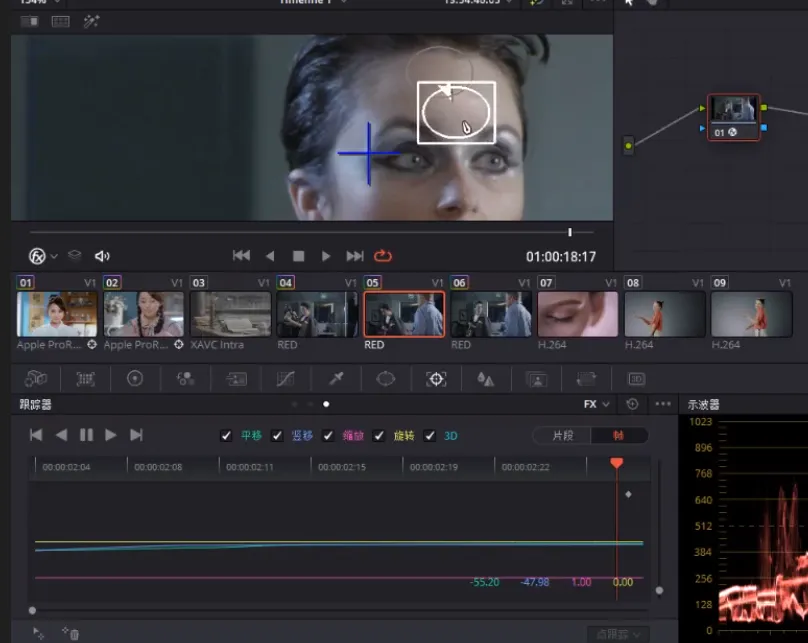The height and width of the screenshot is (643, 808).
Task: Track backward to clip start
Action: [36, 435]
